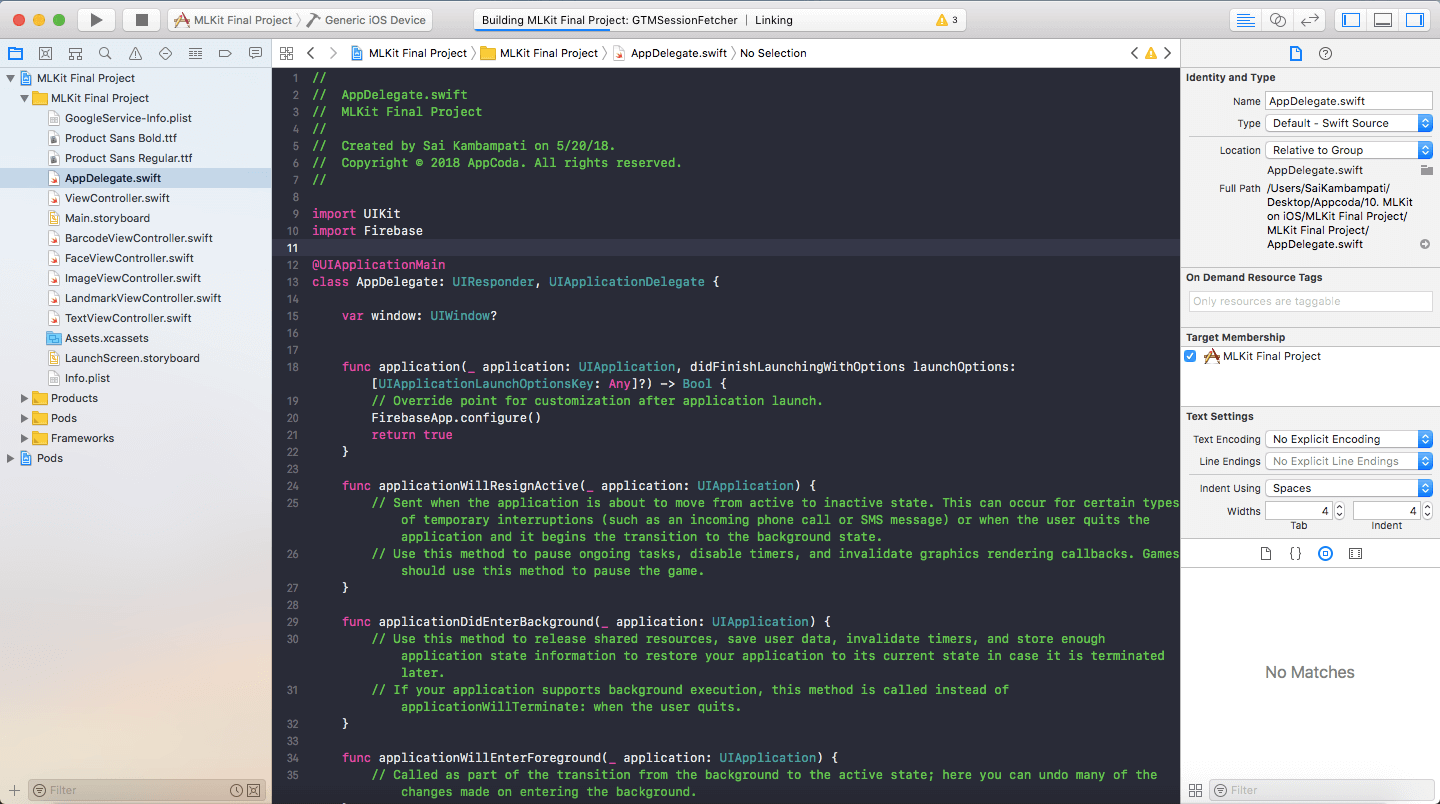Open the Indent Using Spaces dropdown
This screenshot has height=804, width=1440.
pyautogui.click(x=1349, y=488)
